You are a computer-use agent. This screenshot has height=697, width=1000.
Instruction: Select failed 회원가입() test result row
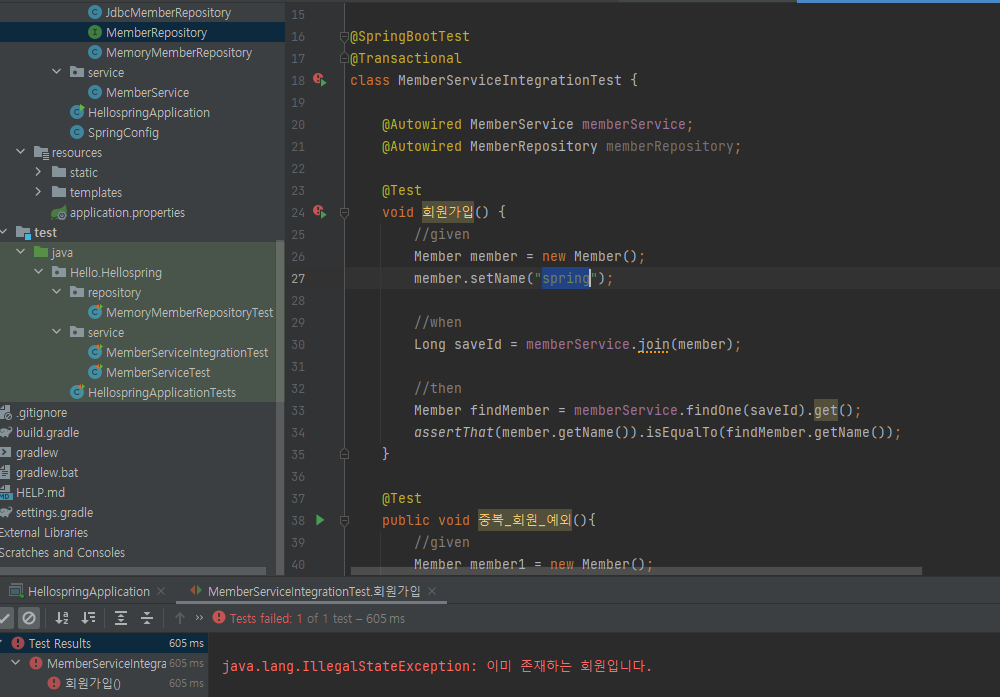104,683
